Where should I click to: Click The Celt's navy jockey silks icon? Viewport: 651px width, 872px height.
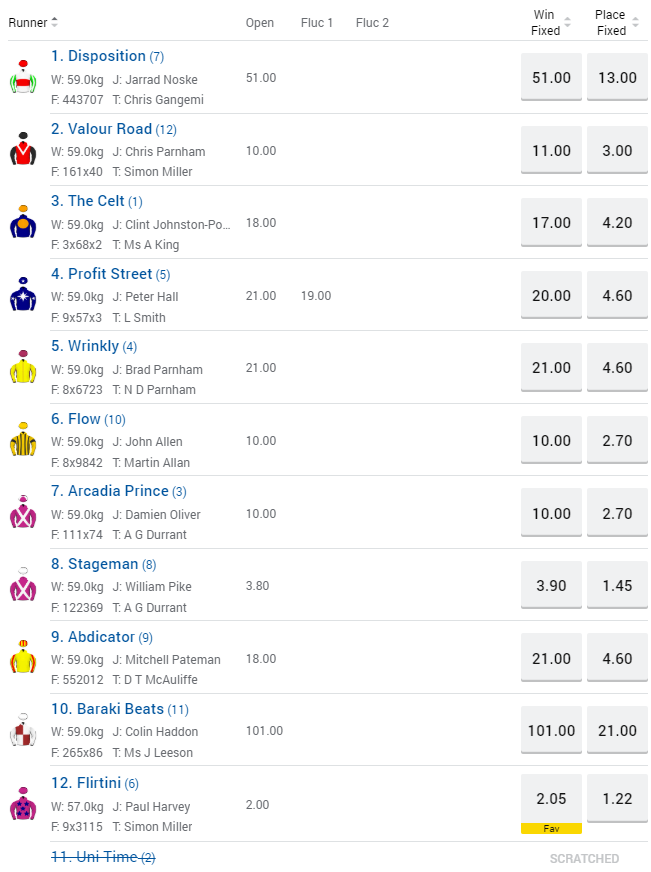(23, 223)
